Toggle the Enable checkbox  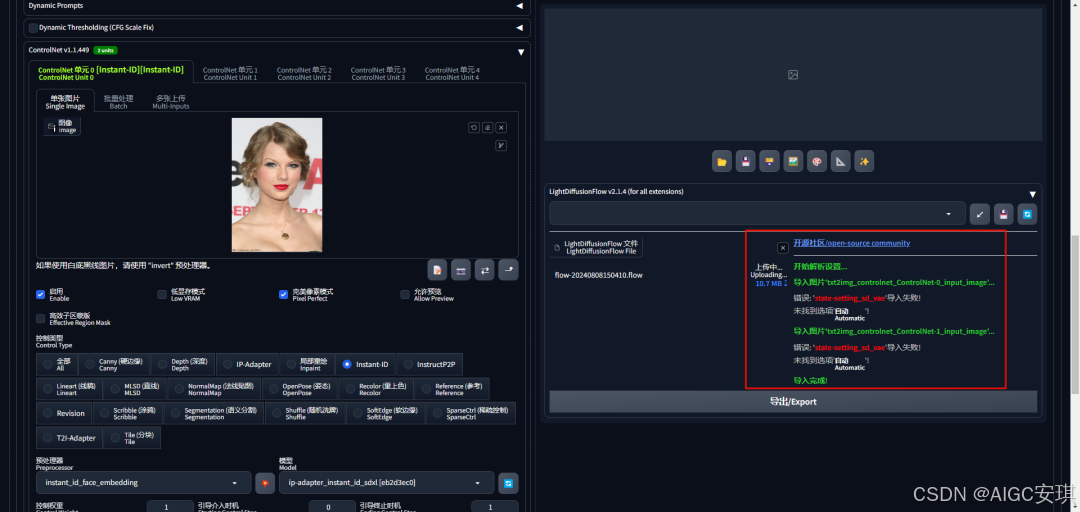pyautogui.click(x=41, y=294)
